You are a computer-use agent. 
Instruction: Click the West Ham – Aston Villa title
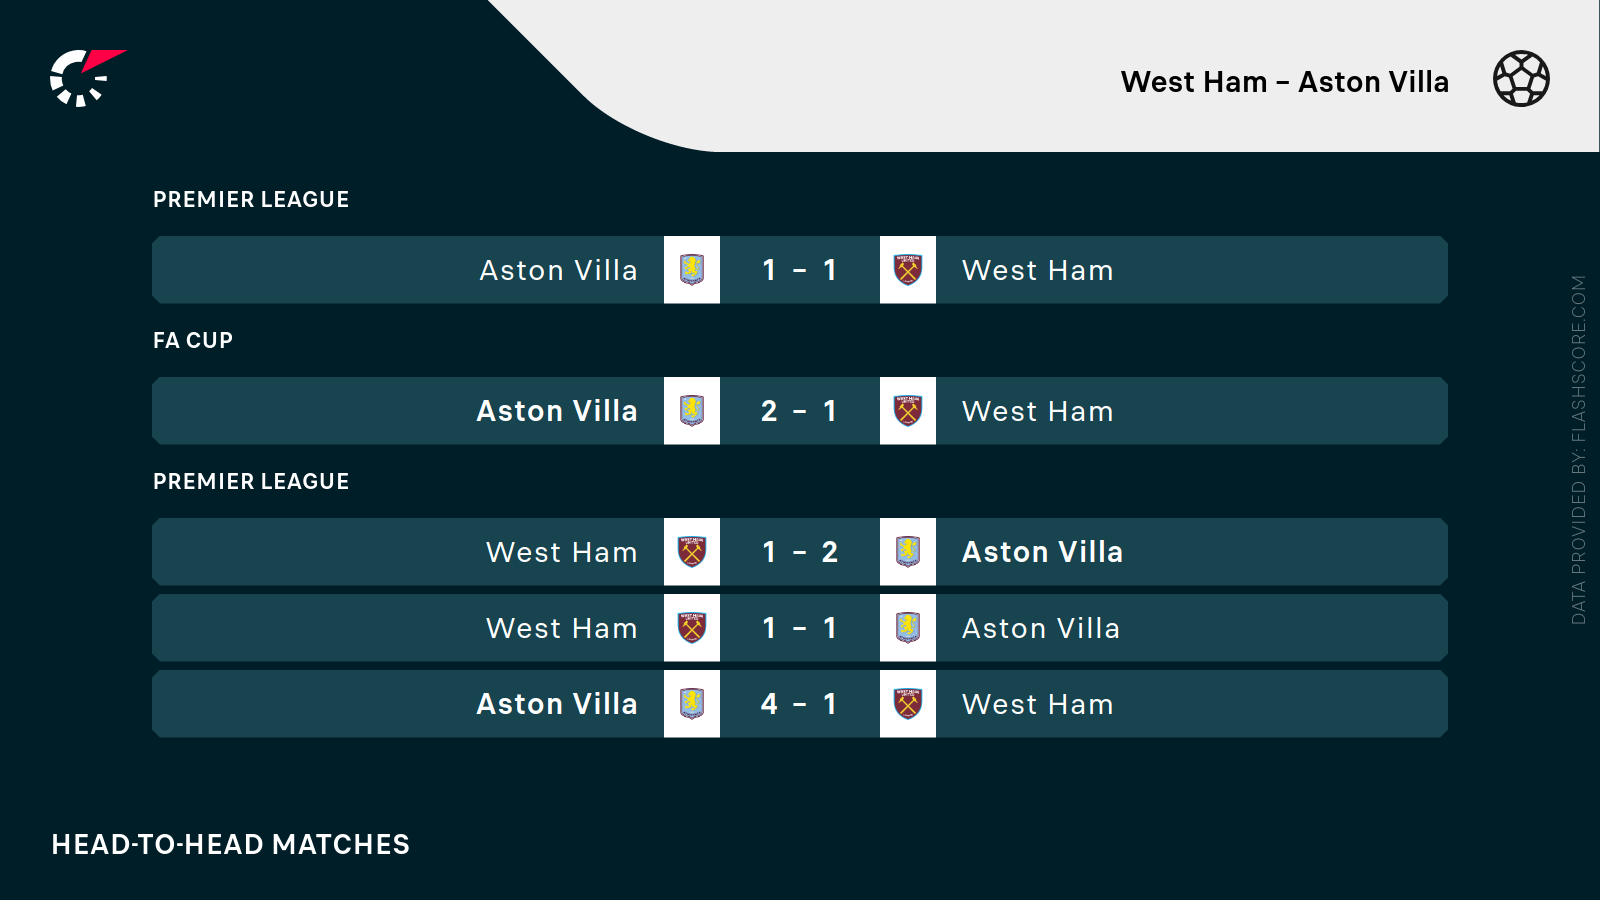1284,82
